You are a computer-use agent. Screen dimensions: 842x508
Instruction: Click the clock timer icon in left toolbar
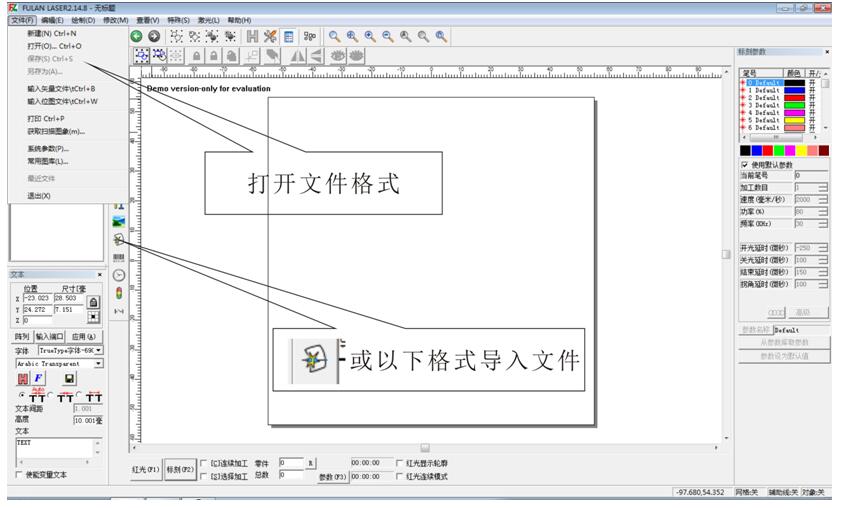tap(119, 274)
